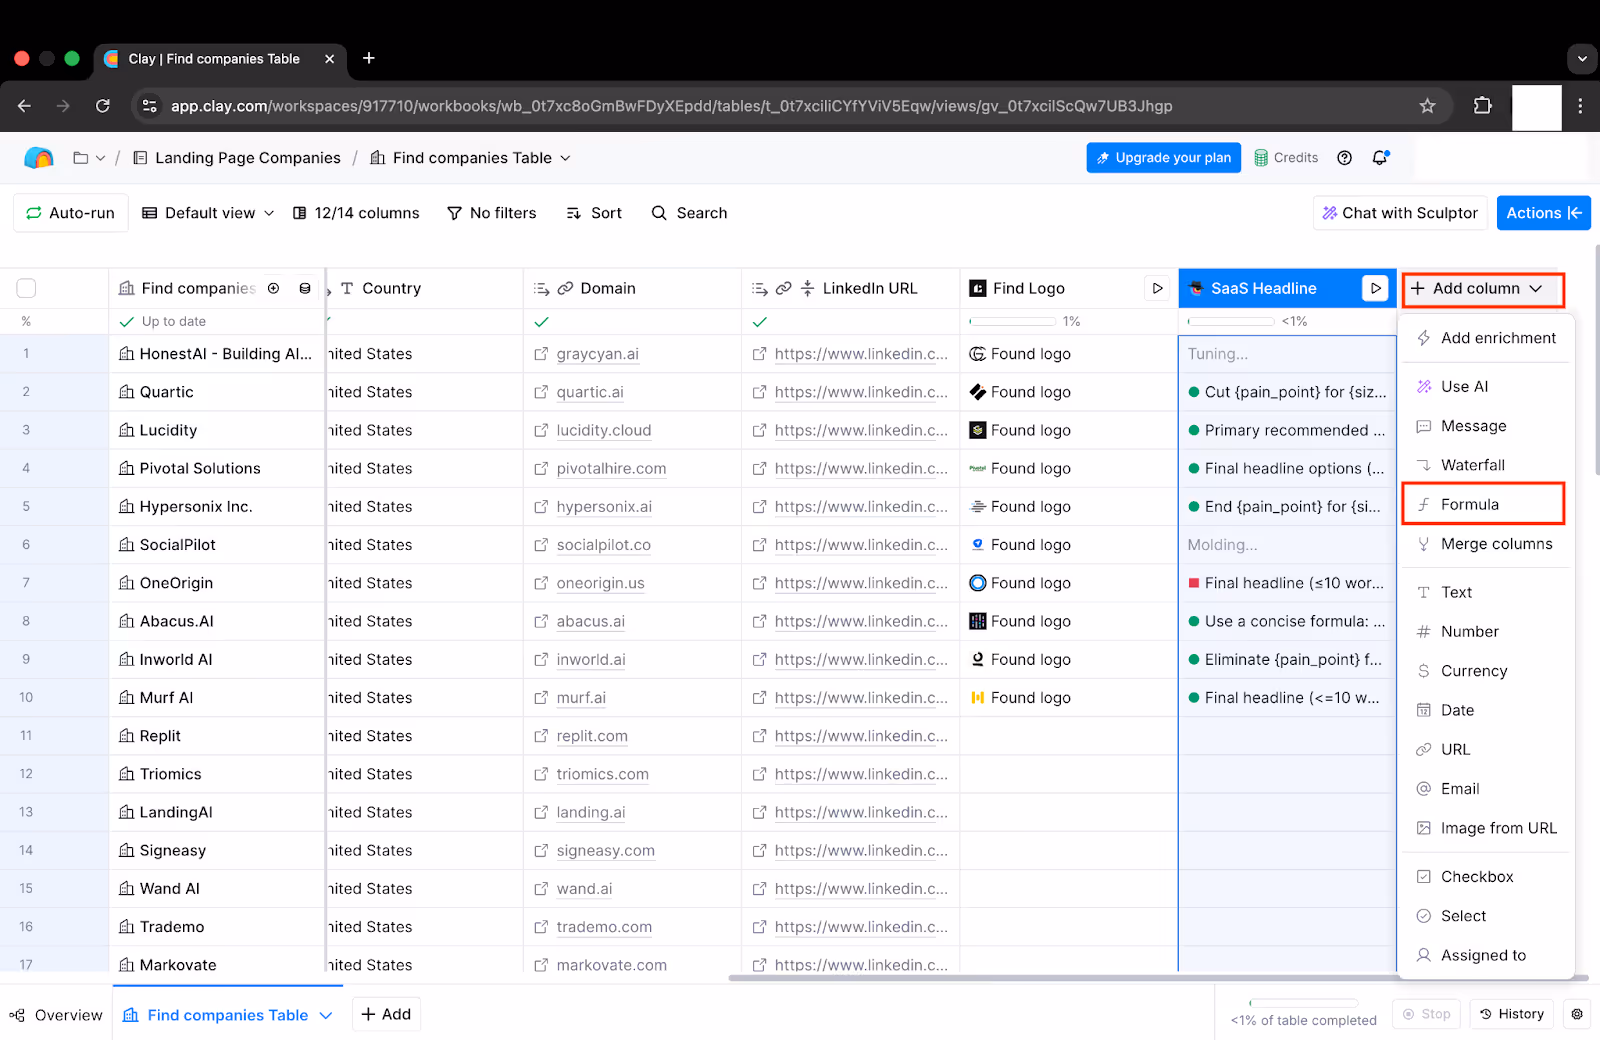The width and height of the screenshot is (1600, 1040).
Task: Click the Sort button
Action: pyautogui.click(x=594, y=213)
